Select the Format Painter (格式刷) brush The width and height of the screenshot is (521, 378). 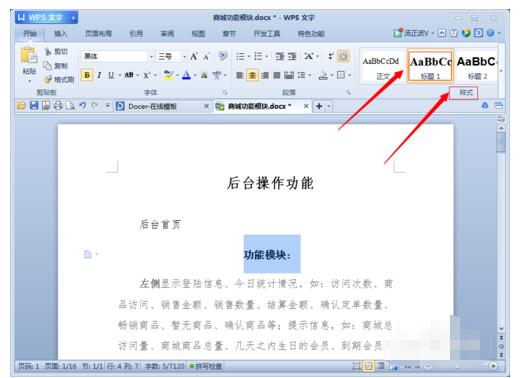48,79
